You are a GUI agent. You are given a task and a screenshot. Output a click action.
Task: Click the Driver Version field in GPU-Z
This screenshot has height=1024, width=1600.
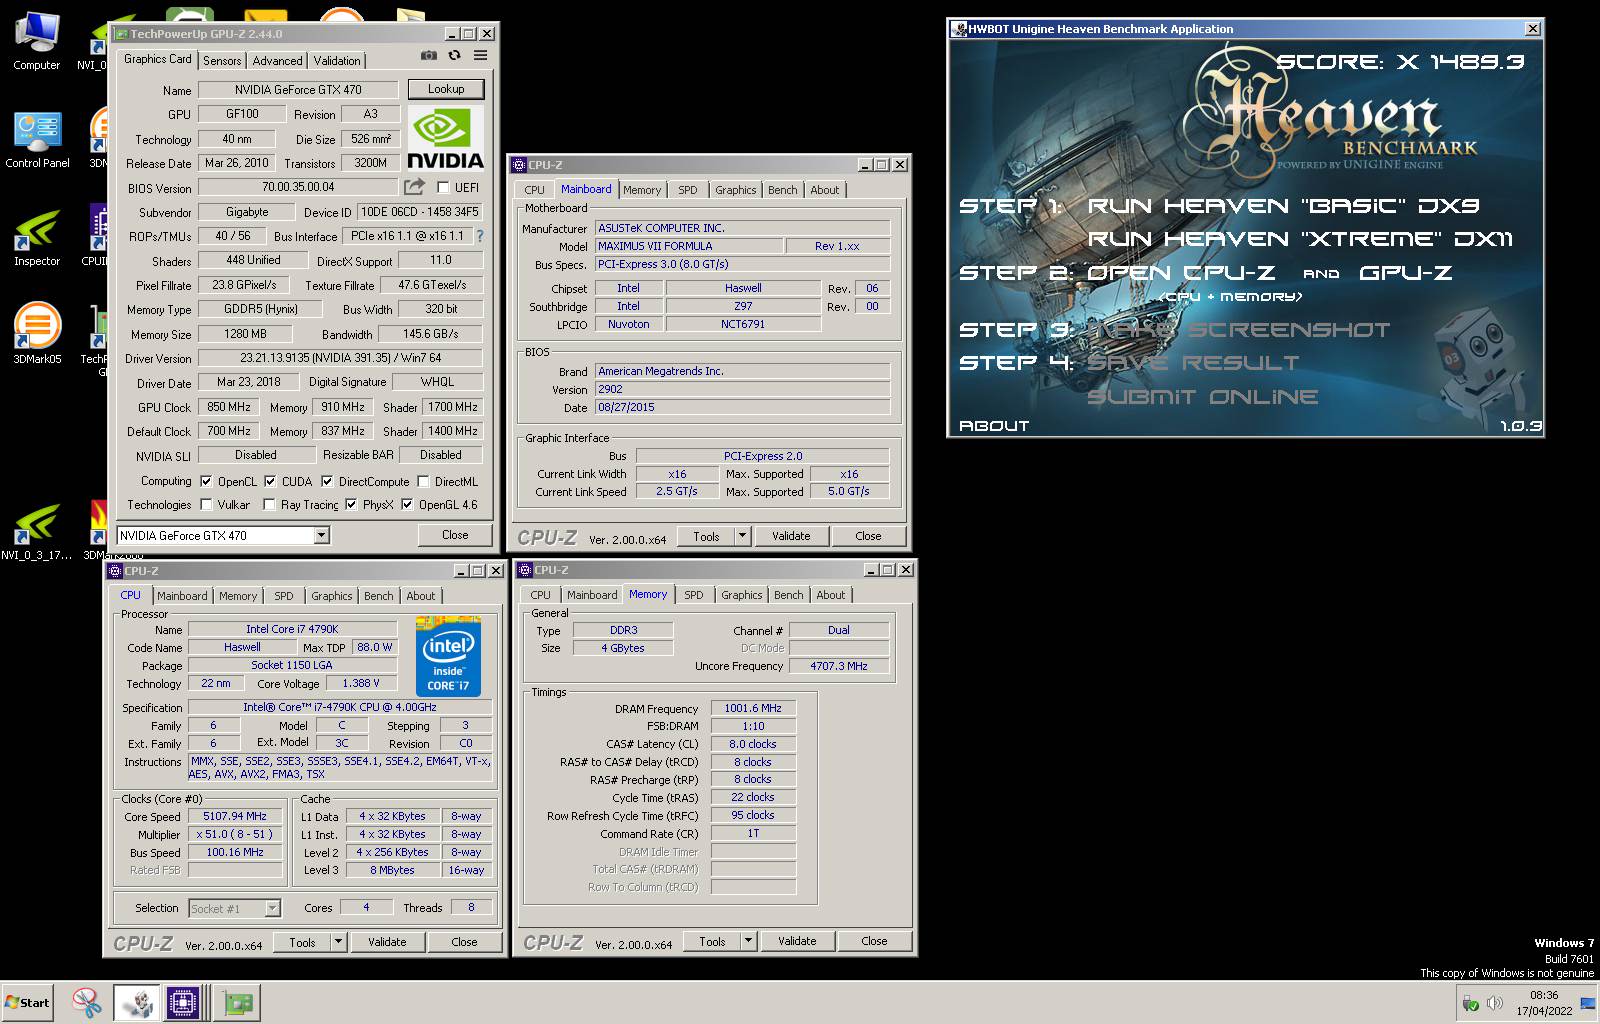point(340,358)
